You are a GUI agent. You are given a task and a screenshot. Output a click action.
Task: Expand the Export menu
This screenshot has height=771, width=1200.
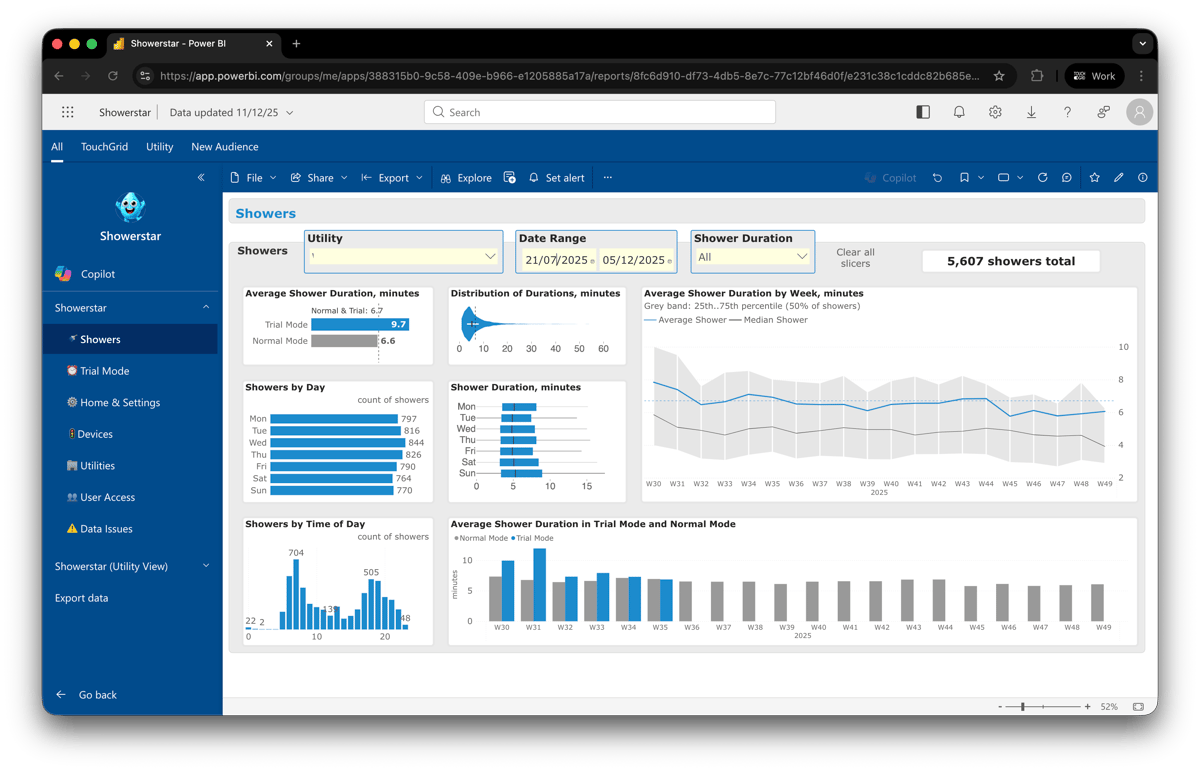click(x=392, y=177)
